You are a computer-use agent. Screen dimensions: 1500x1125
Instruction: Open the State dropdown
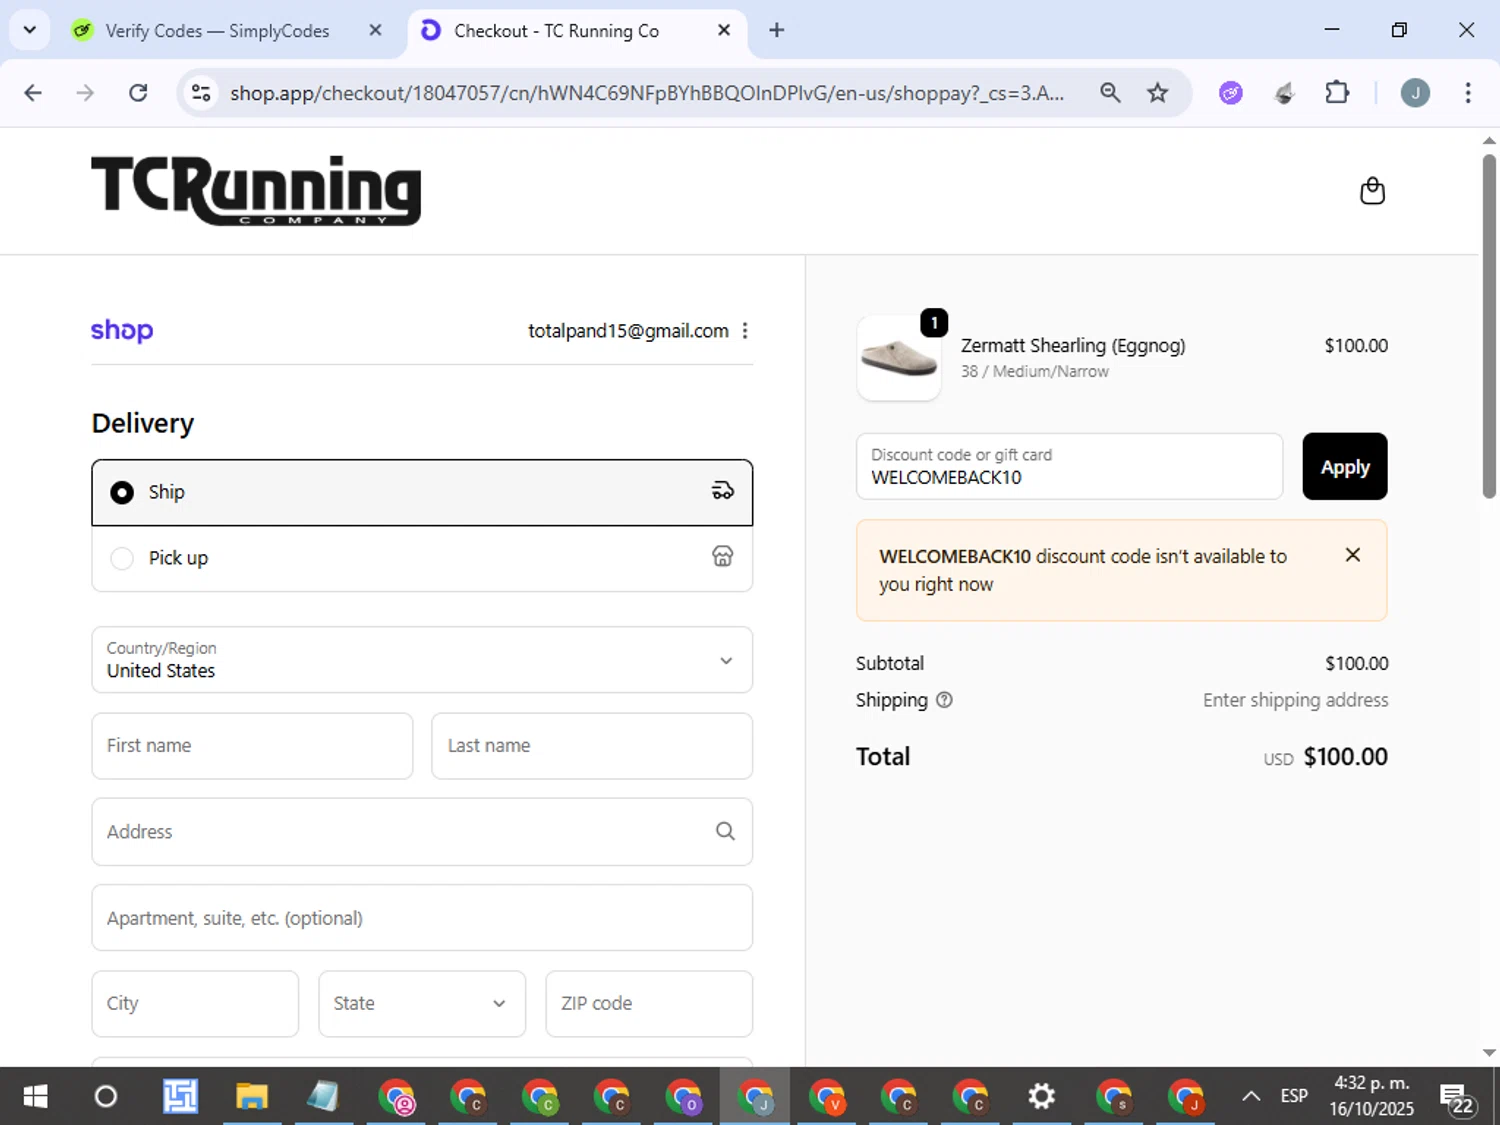pyautogui.click(x=422, y=1003)
